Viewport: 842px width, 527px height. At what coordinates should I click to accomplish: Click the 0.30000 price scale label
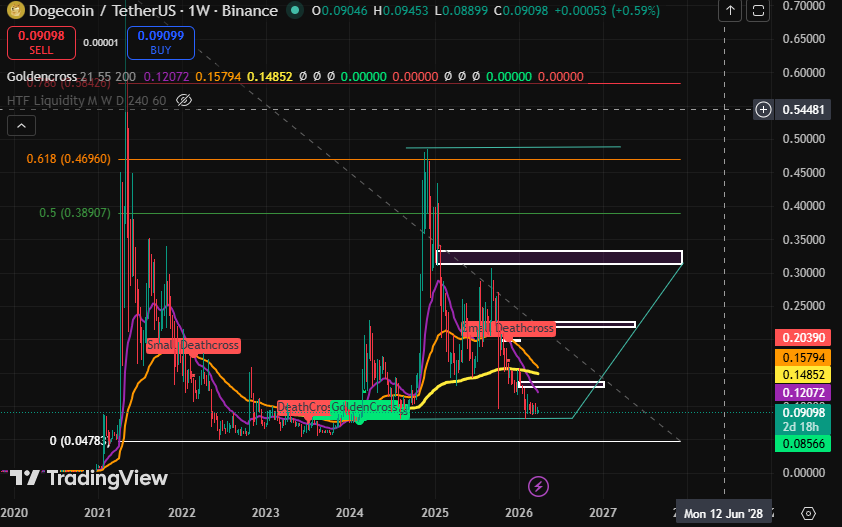tap(803, 273)
